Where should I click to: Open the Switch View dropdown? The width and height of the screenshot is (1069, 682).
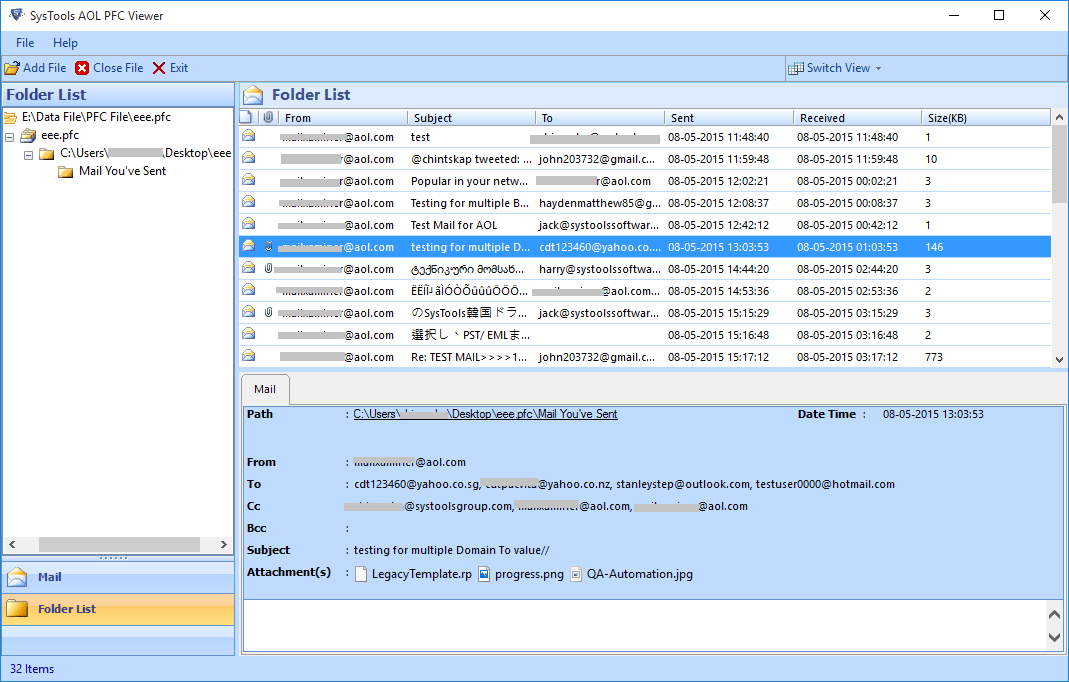coord(834,68)
